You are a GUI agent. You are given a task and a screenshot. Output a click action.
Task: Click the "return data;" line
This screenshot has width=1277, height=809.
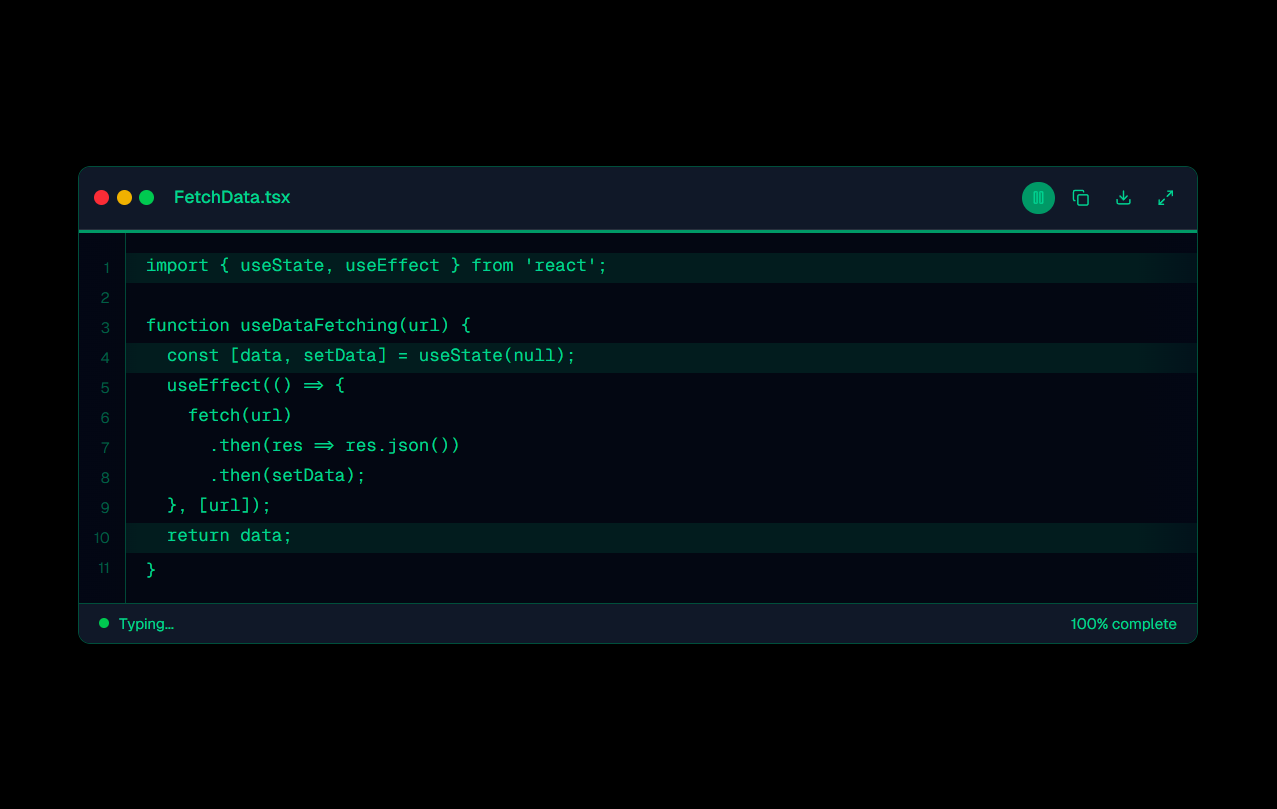[229, 536]
